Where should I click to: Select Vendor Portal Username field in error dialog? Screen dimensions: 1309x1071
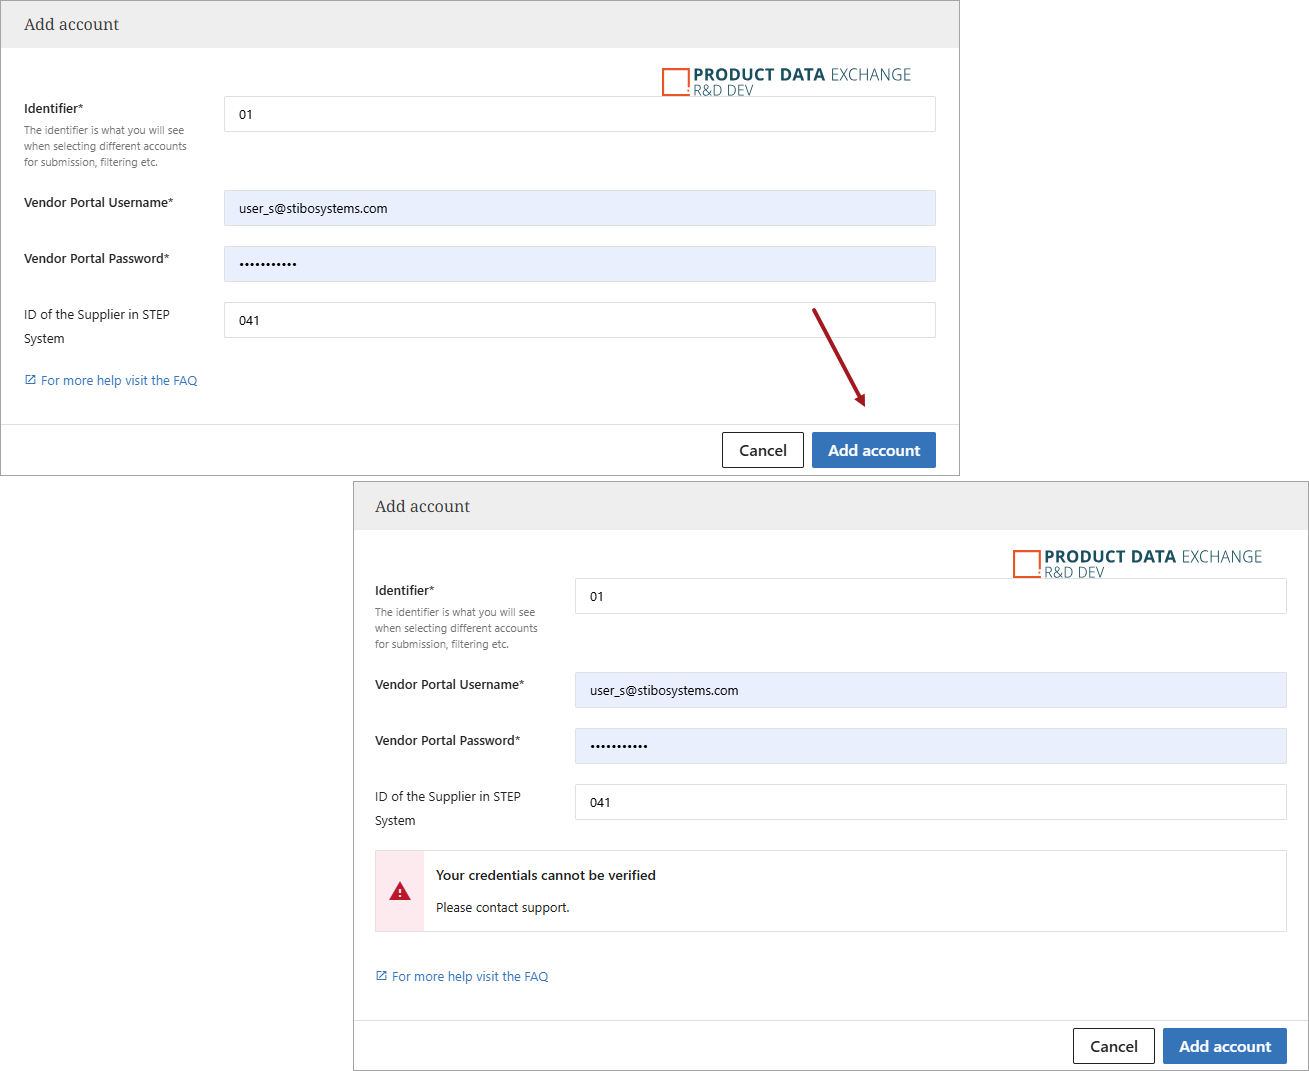pos(930,690)
